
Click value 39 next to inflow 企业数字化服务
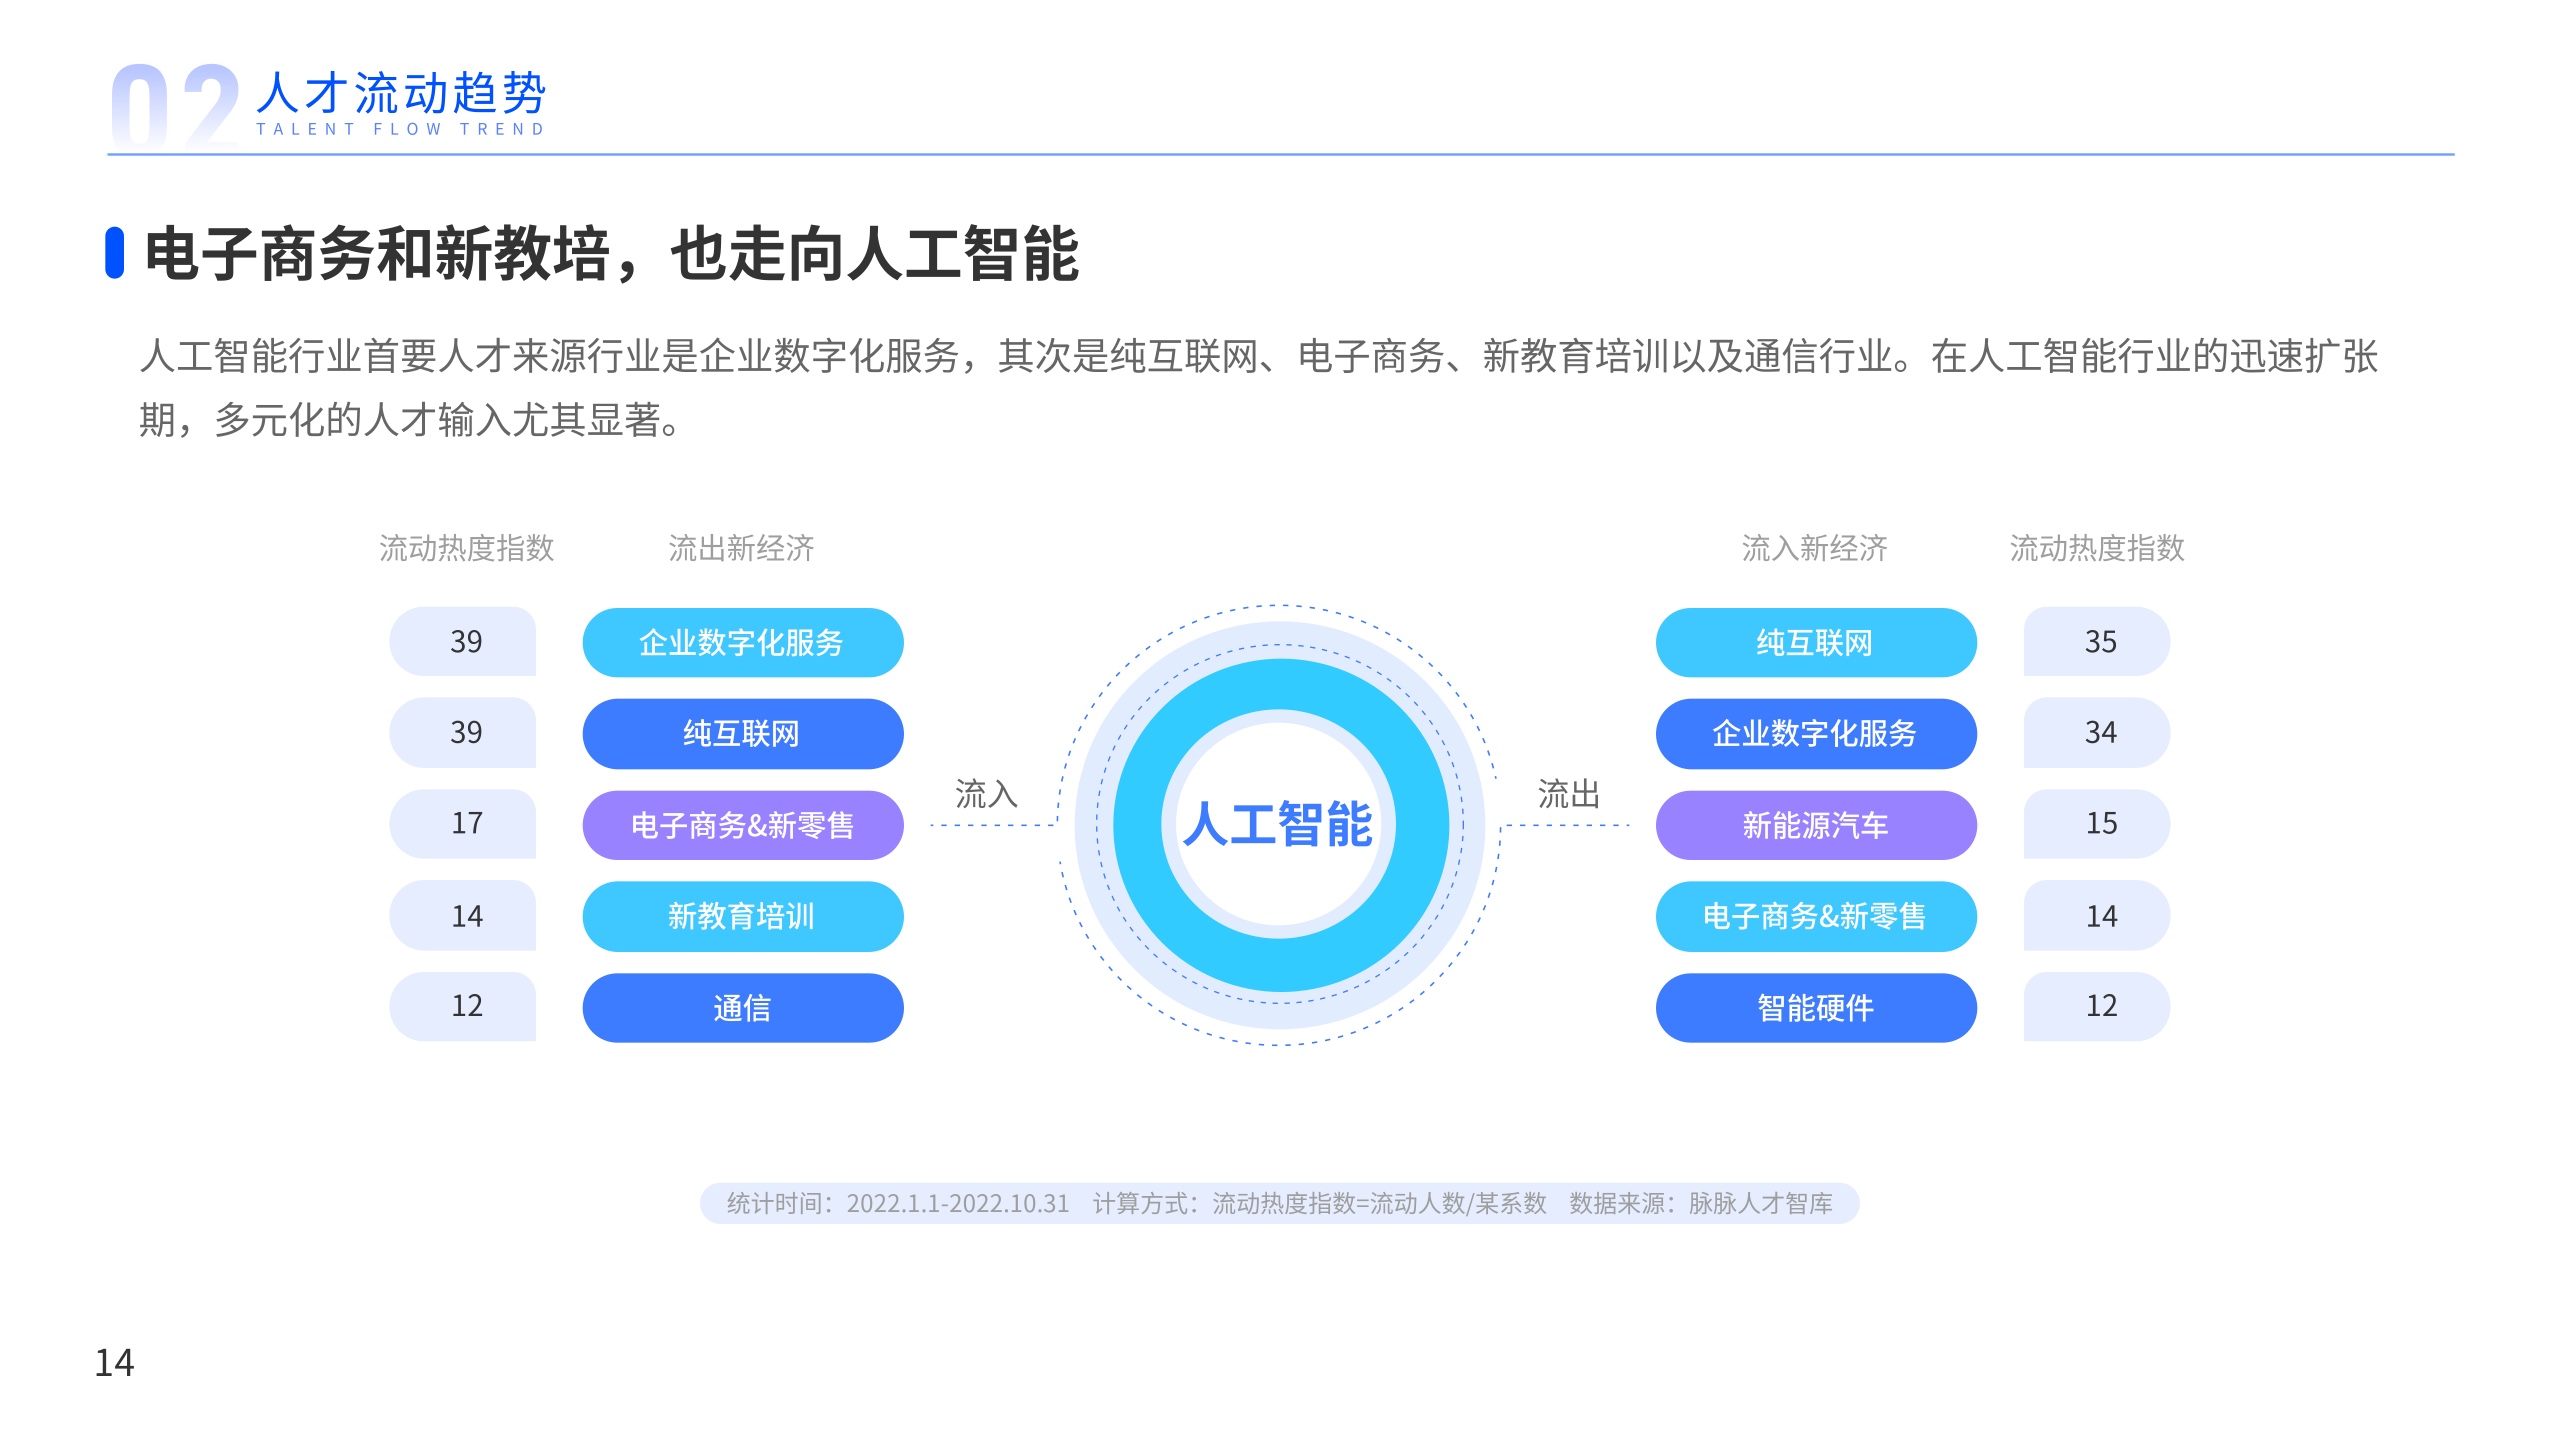(x=463, y=641)
